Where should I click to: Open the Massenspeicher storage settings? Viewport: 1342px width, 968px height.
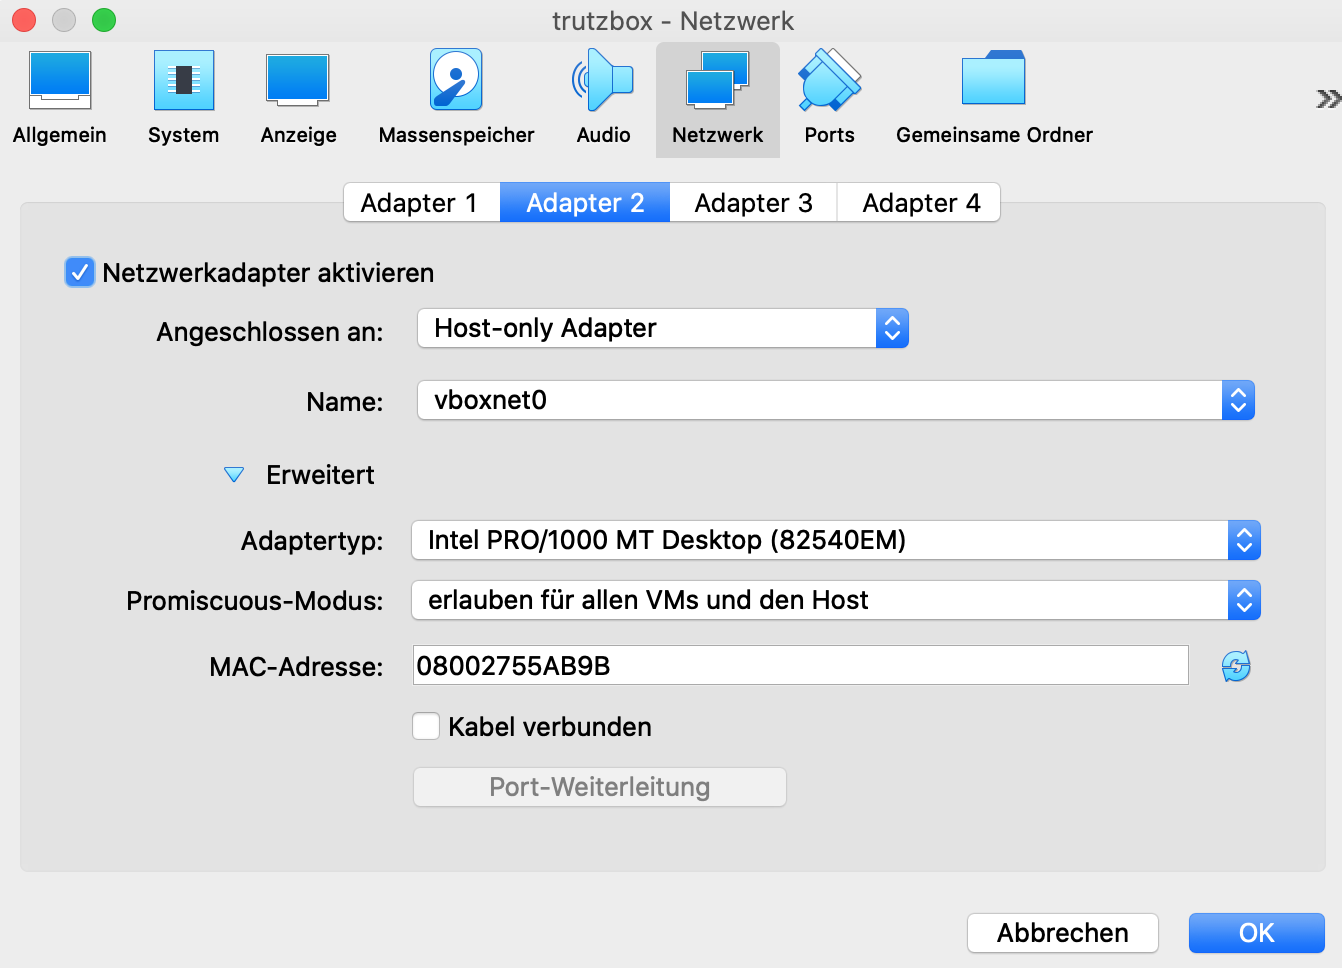point(456,99)
